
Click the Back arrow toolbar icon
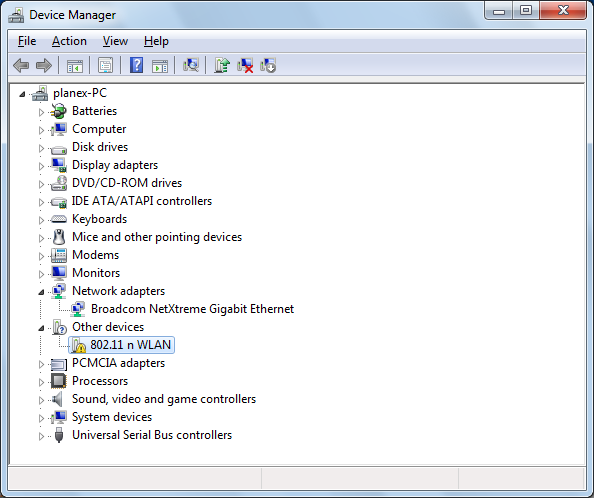coord(21,66)
